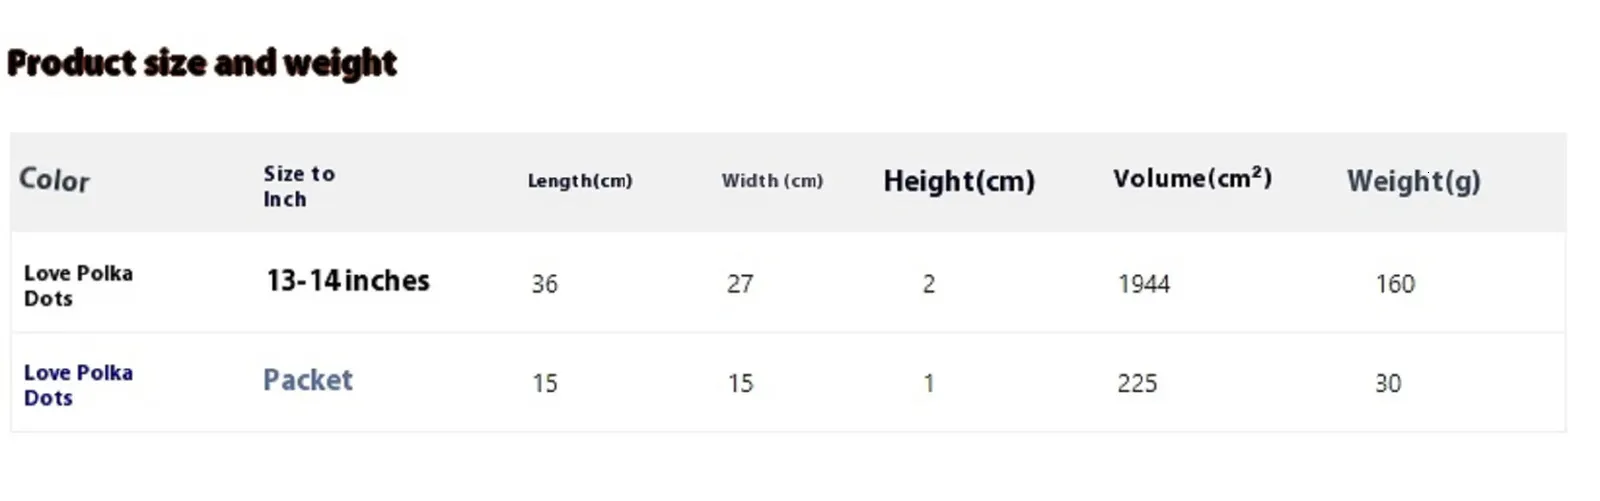Select the Weight(g) column header
Image resolution: width=1600 pixels, height=501 pixels.
click(1413, 181)
